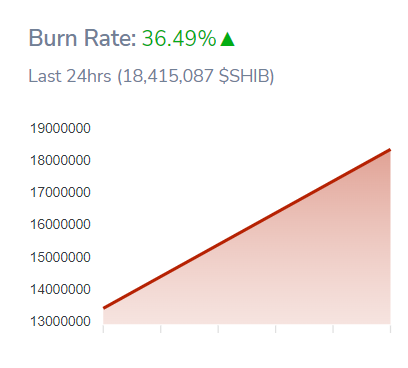Click the first x-axis tick mark
Viewport: 408px width, 368px height.
pyautogui.click(x=103, y=329)
